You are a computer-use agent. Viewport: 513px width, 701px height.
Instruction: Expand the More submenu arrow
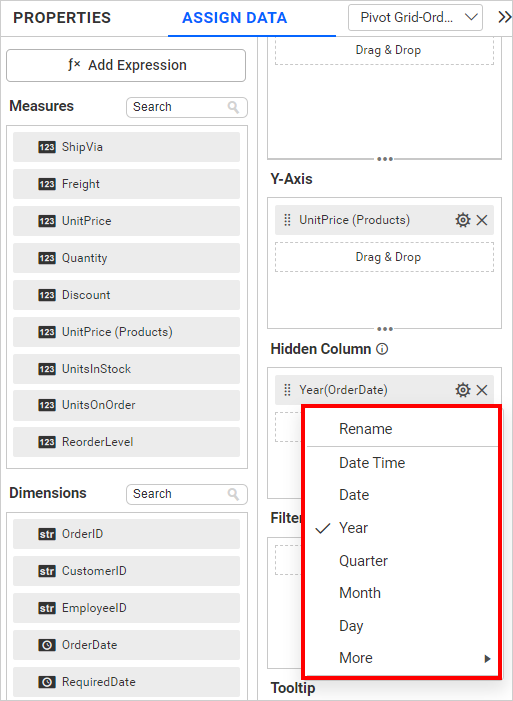pyautogui.click(x=488, y=658)
